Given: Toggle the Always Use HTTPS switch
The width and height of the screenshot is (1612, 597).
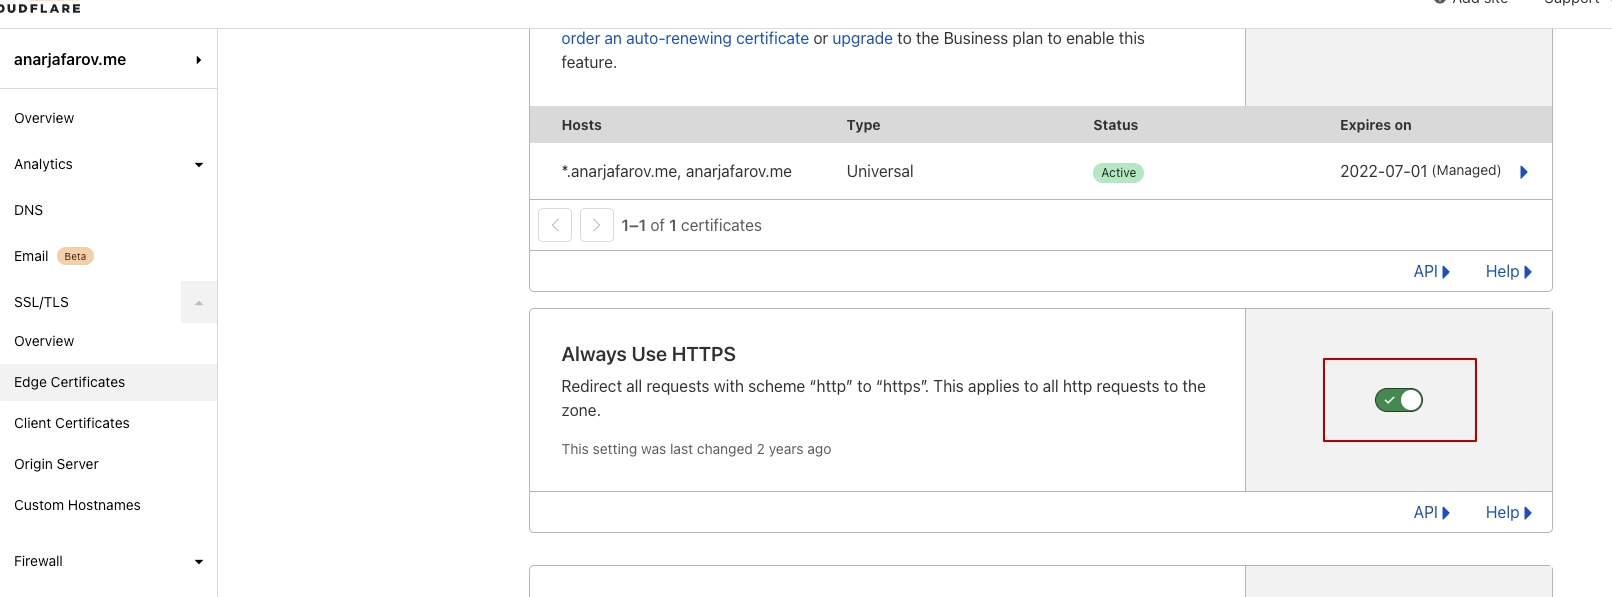Looking at the screenshot, I should click(1399, 400).
